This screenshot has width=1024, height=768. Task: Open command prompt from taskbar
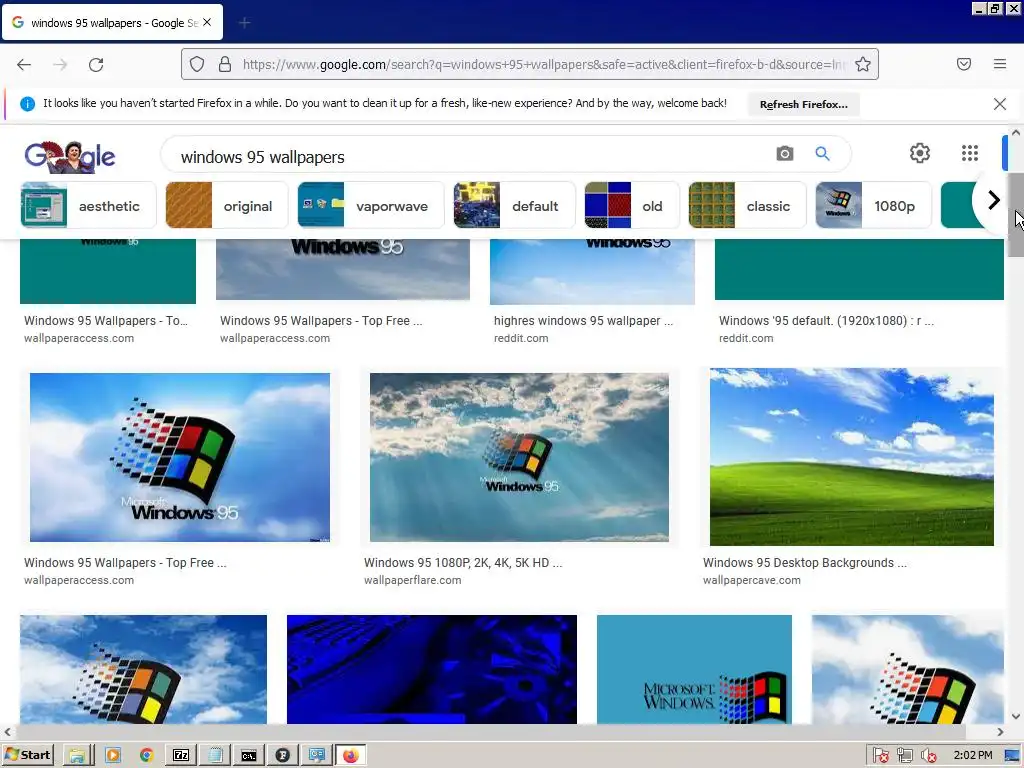coord(249,756)
